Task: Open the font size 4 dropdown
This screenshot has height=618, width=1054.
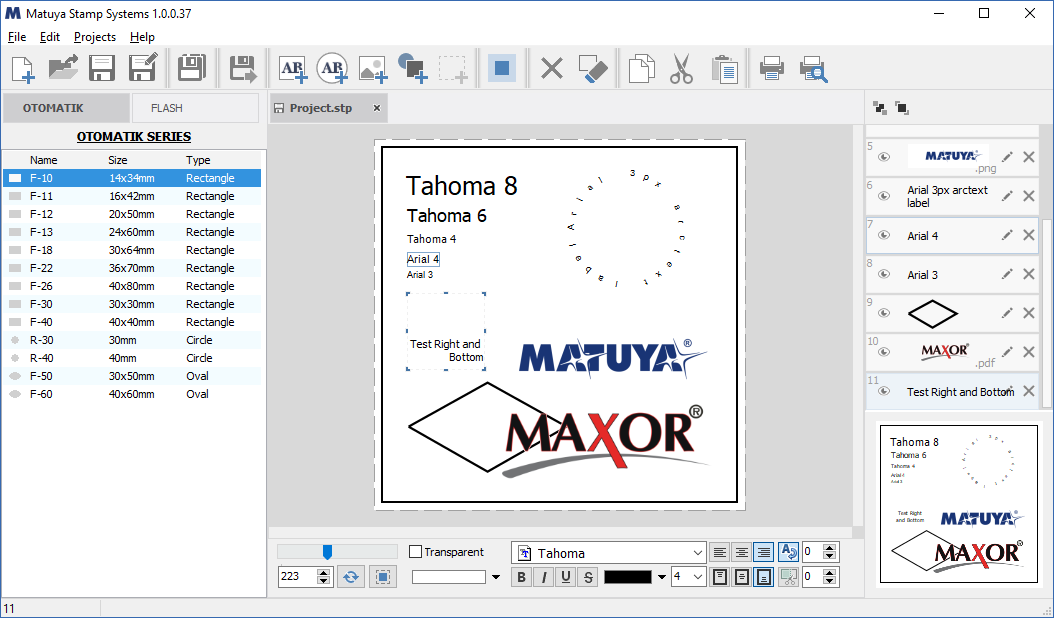Action: click(698, 576)
